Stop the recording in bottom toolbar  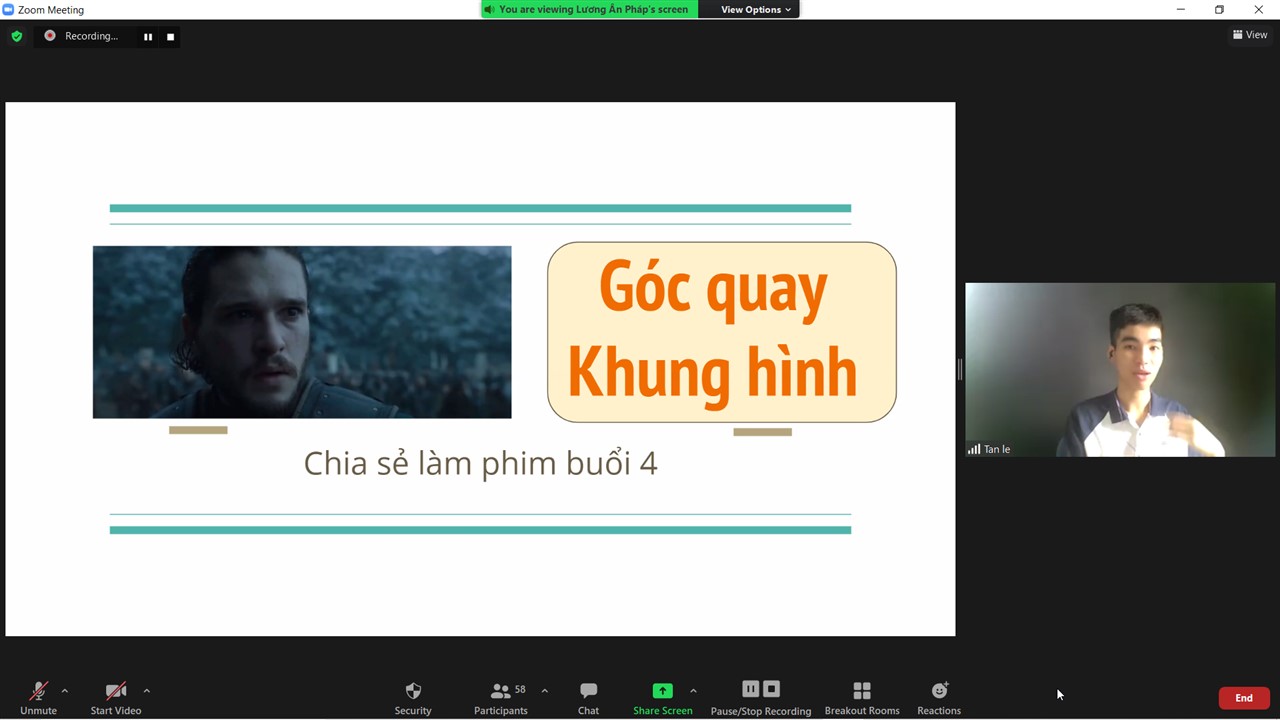click(771, 689)
